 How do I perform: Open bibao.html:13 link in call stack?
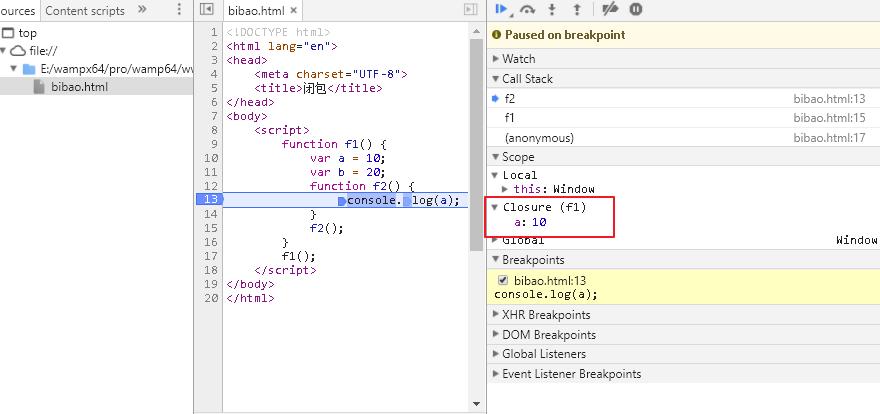(x=829, y=99)
